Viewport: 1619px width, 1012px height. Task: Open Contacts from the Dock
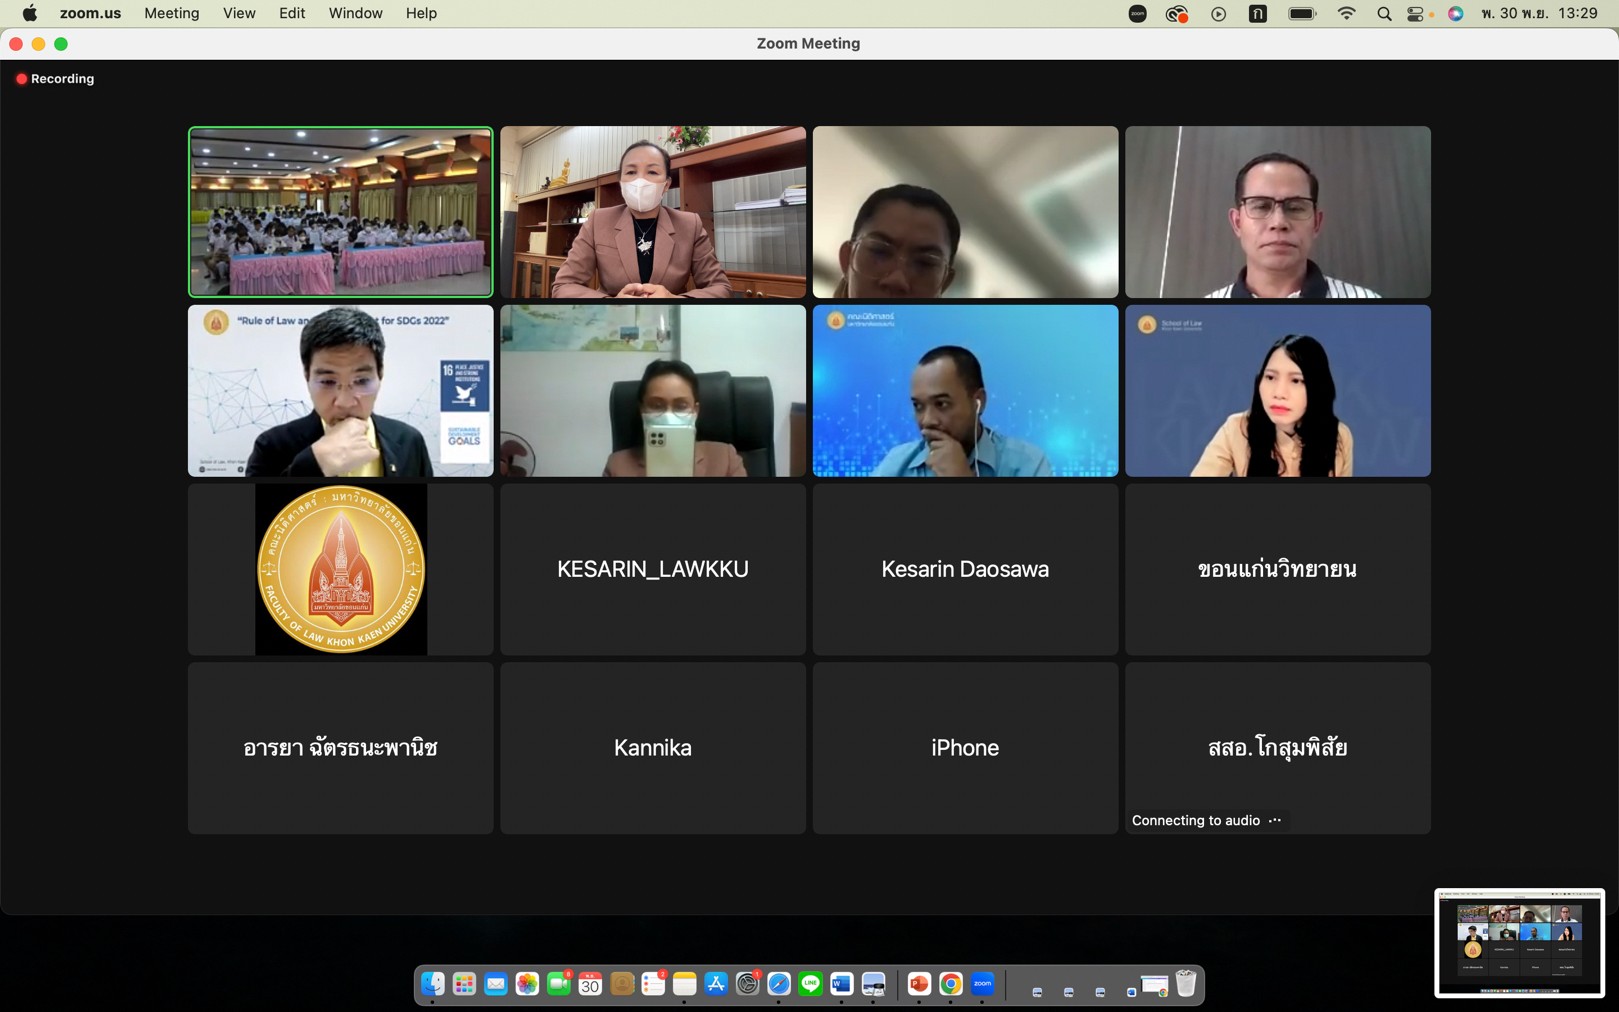pos(622,985)
